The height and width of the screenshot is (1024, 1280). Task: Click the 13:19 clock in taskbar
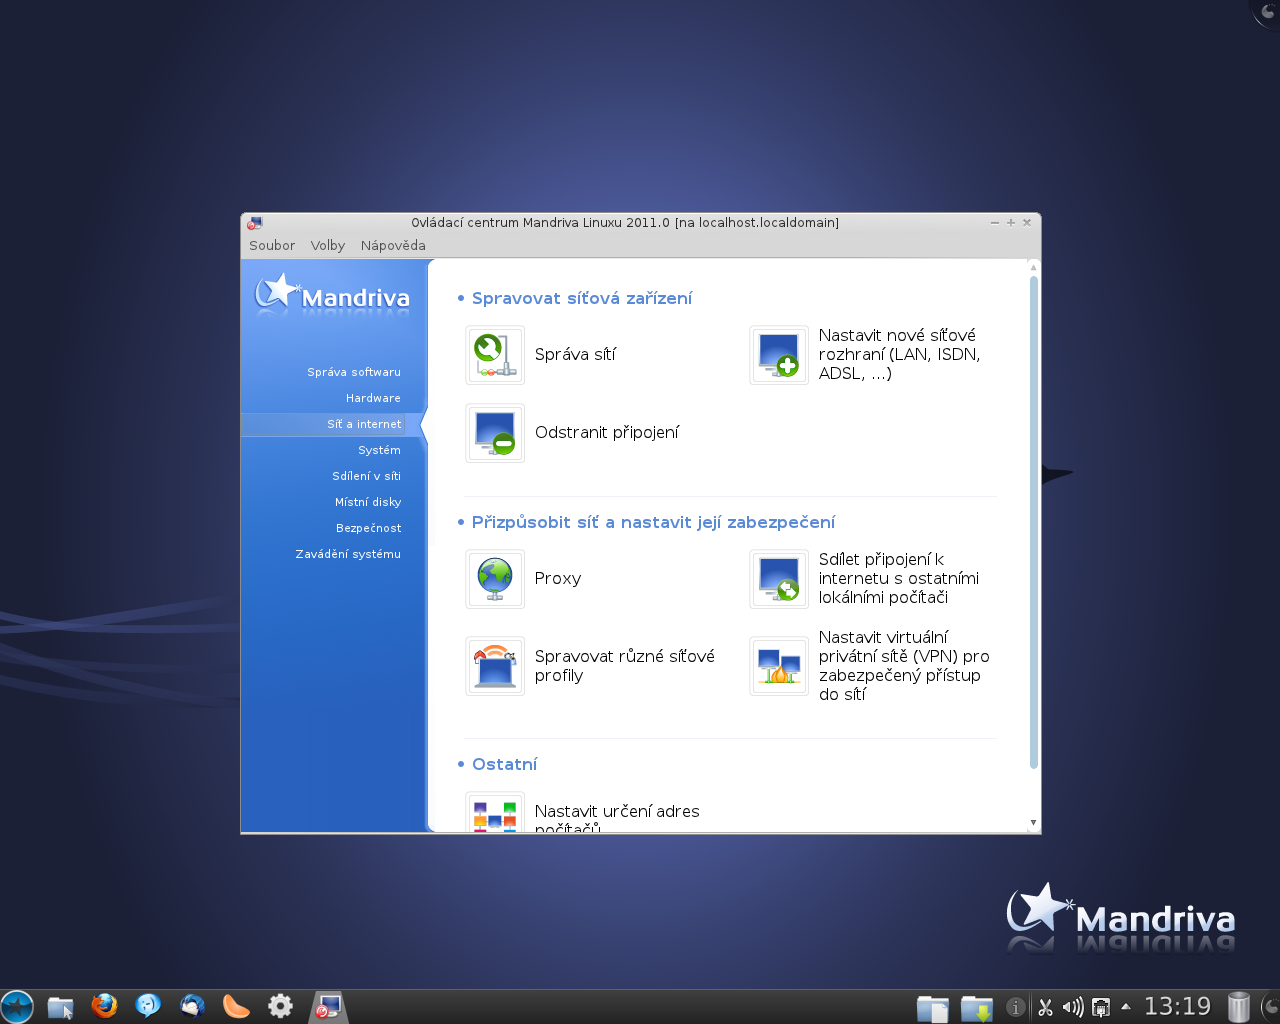pos(1177,1007)
